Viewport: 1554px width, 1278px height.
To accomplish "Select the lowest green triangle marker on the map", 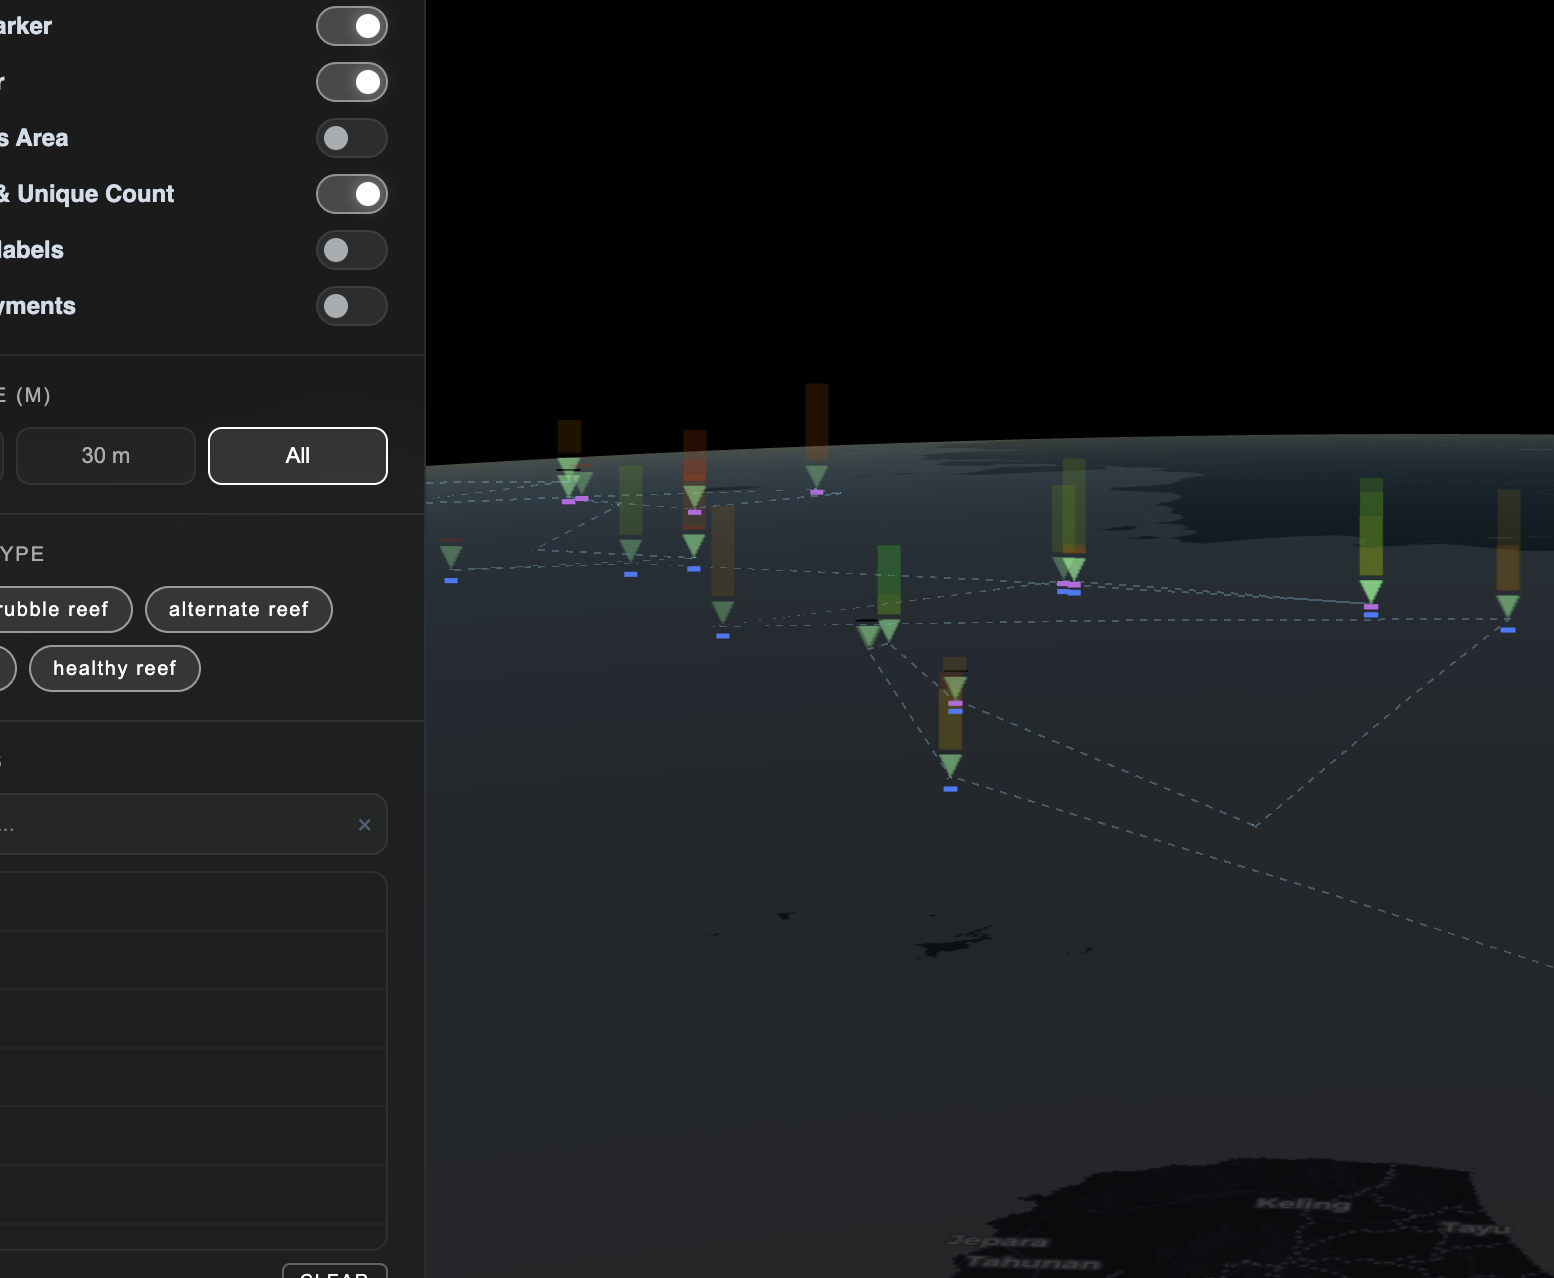I will [x=950, y=766].
